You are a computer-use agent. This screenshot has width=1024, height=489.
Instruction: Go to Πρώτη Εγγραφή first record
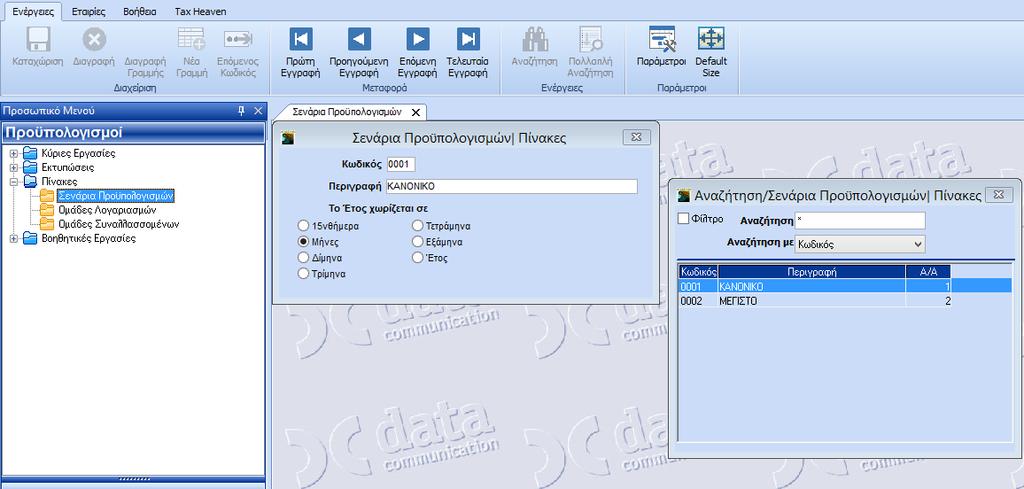click(x=300, y=39)
